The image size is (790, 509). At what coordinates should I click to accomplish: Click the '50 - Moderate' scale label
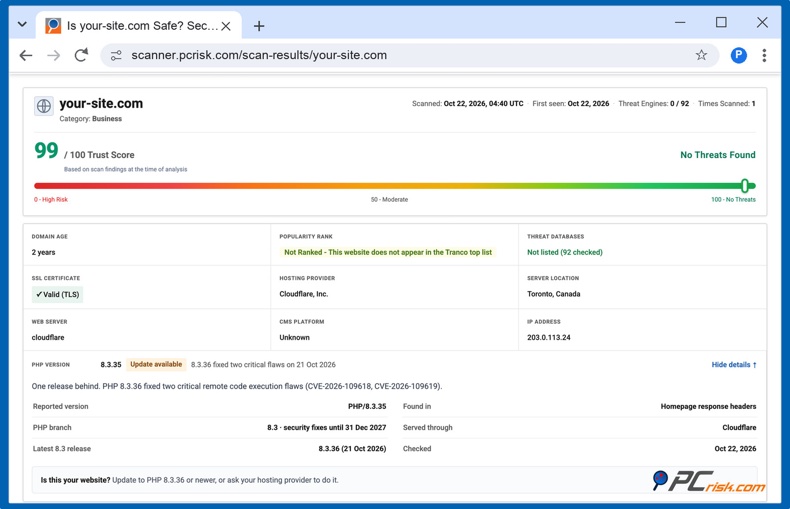point(389,200)
